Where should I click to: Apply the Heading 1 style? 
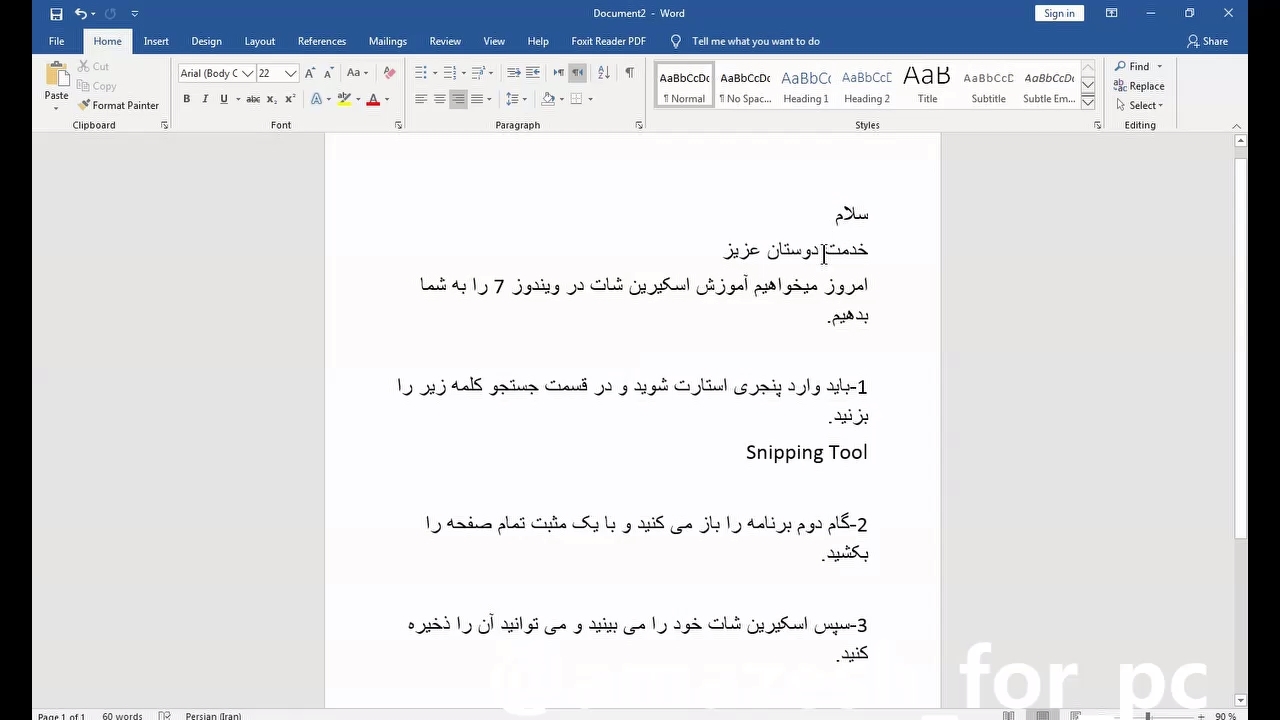pyautogui.click(x=805, y=86)
